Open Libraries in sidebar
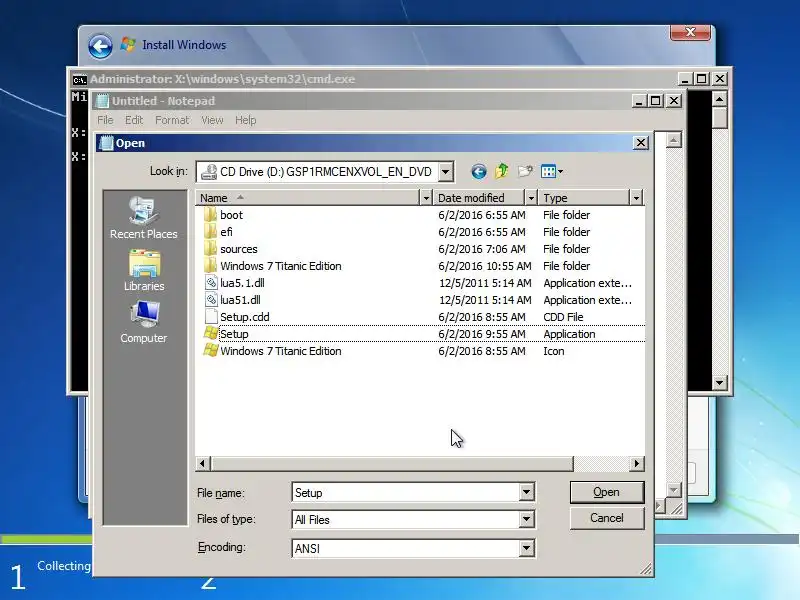Image resolution: width=800 pixels, height=600 pixels. pyautogui.click(x=144, y=270)
